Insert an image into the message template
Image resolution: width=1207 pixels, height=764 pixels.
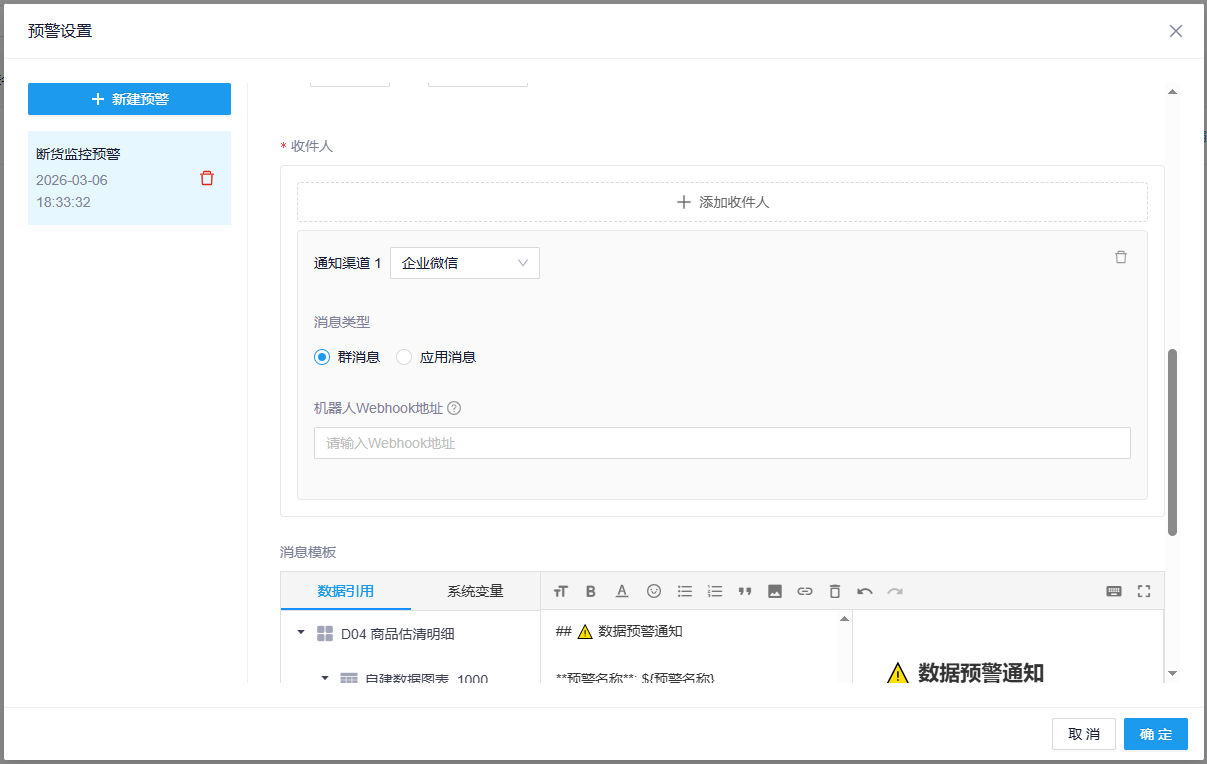tap(775, 591)
